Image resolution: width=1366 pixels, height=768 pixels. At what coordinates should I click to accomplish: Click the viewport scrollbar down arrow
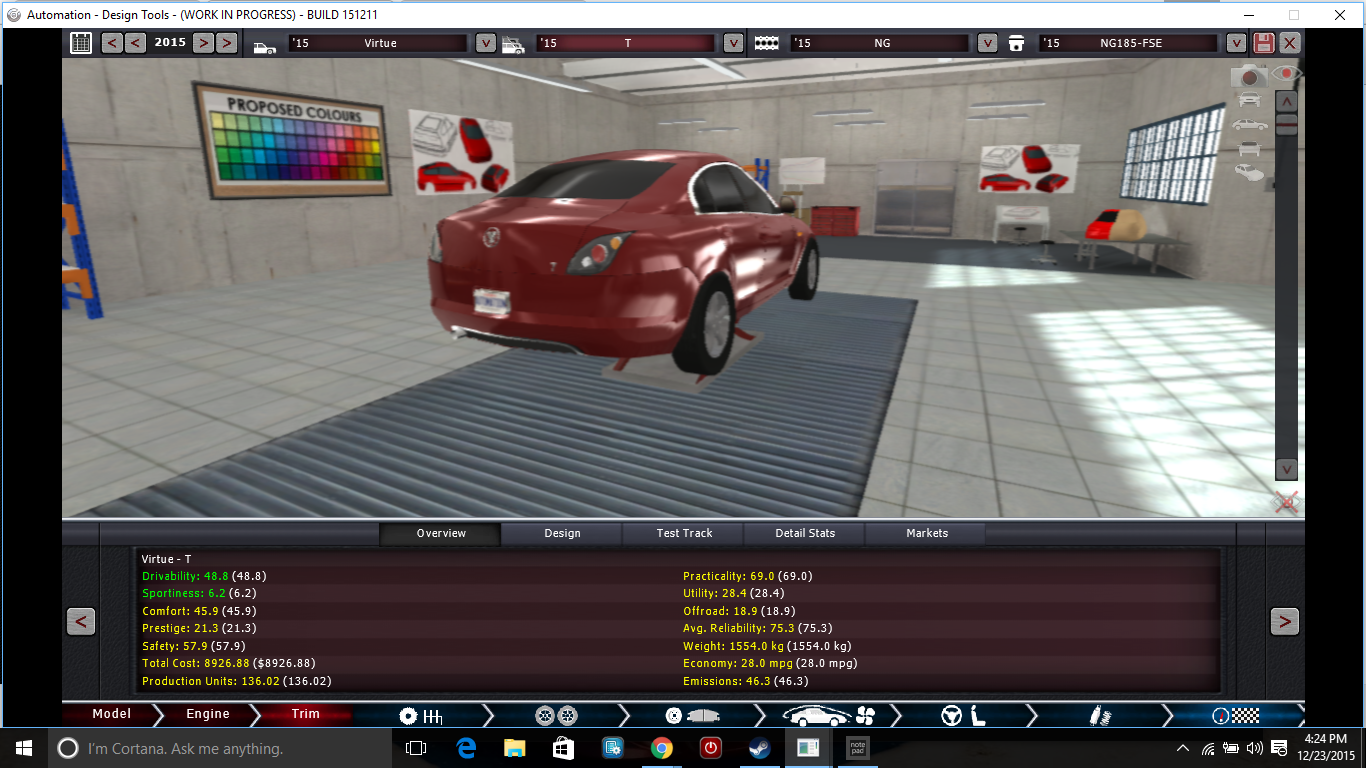(1287, 469)
